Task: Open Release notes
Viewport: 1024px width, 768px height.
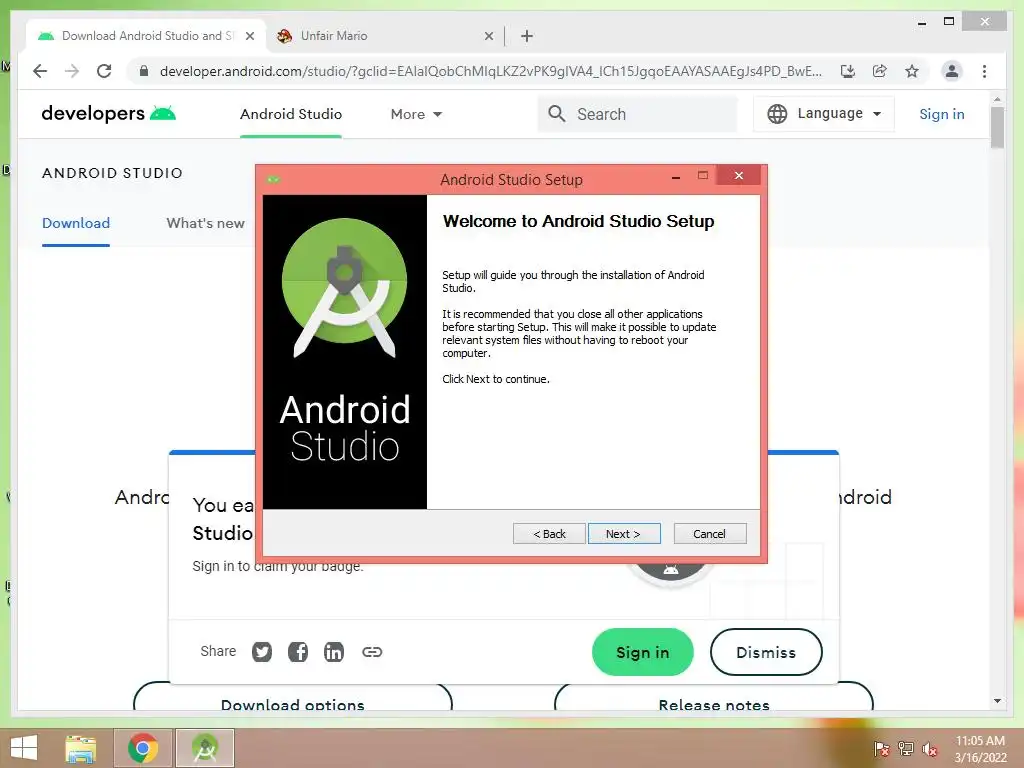Action: [x=713, y=697]
